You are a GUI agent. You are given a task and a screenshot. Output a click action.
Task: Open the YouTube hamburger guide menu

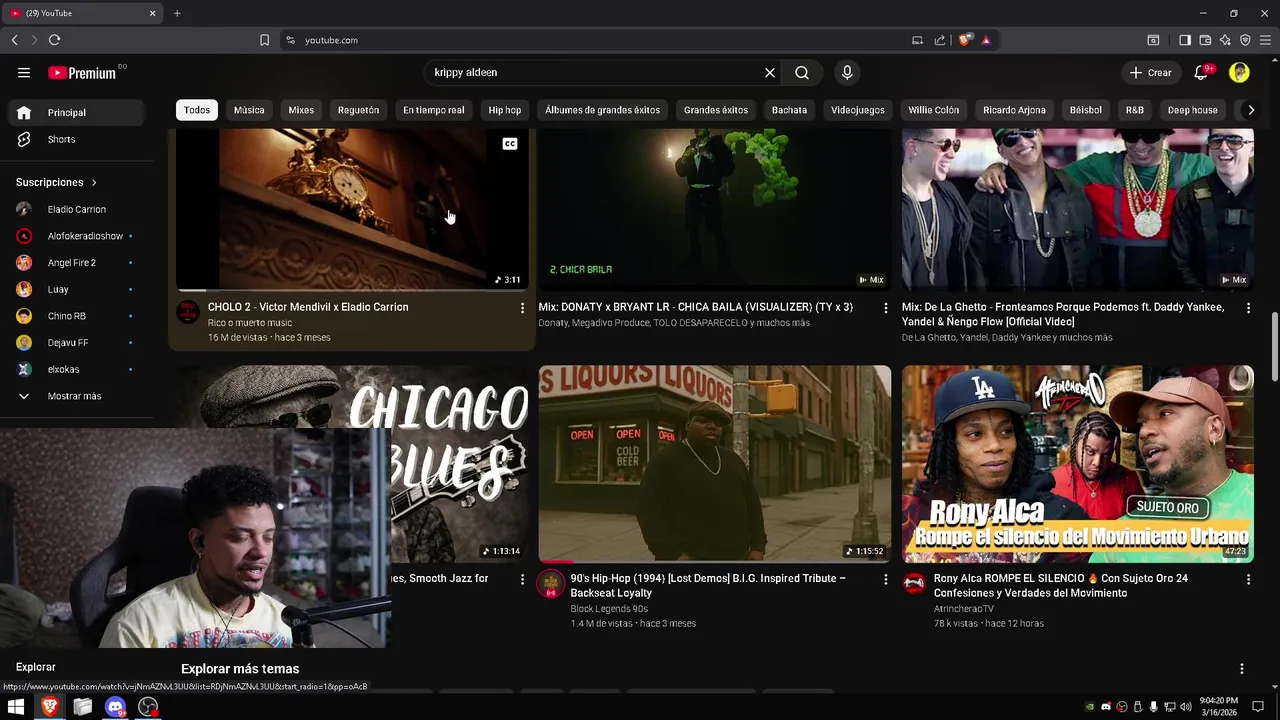pos(24,72)
